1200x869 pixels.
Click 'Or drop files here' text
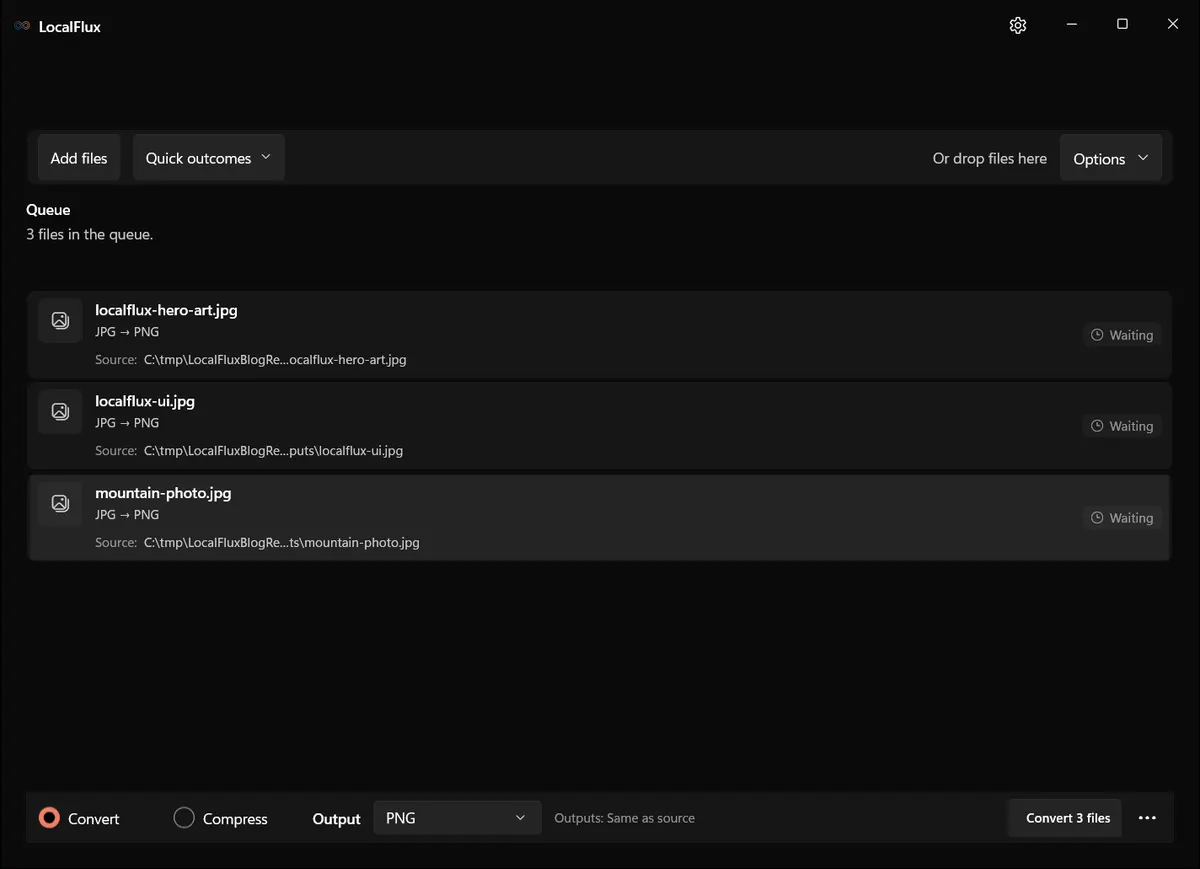pos(990,158)
